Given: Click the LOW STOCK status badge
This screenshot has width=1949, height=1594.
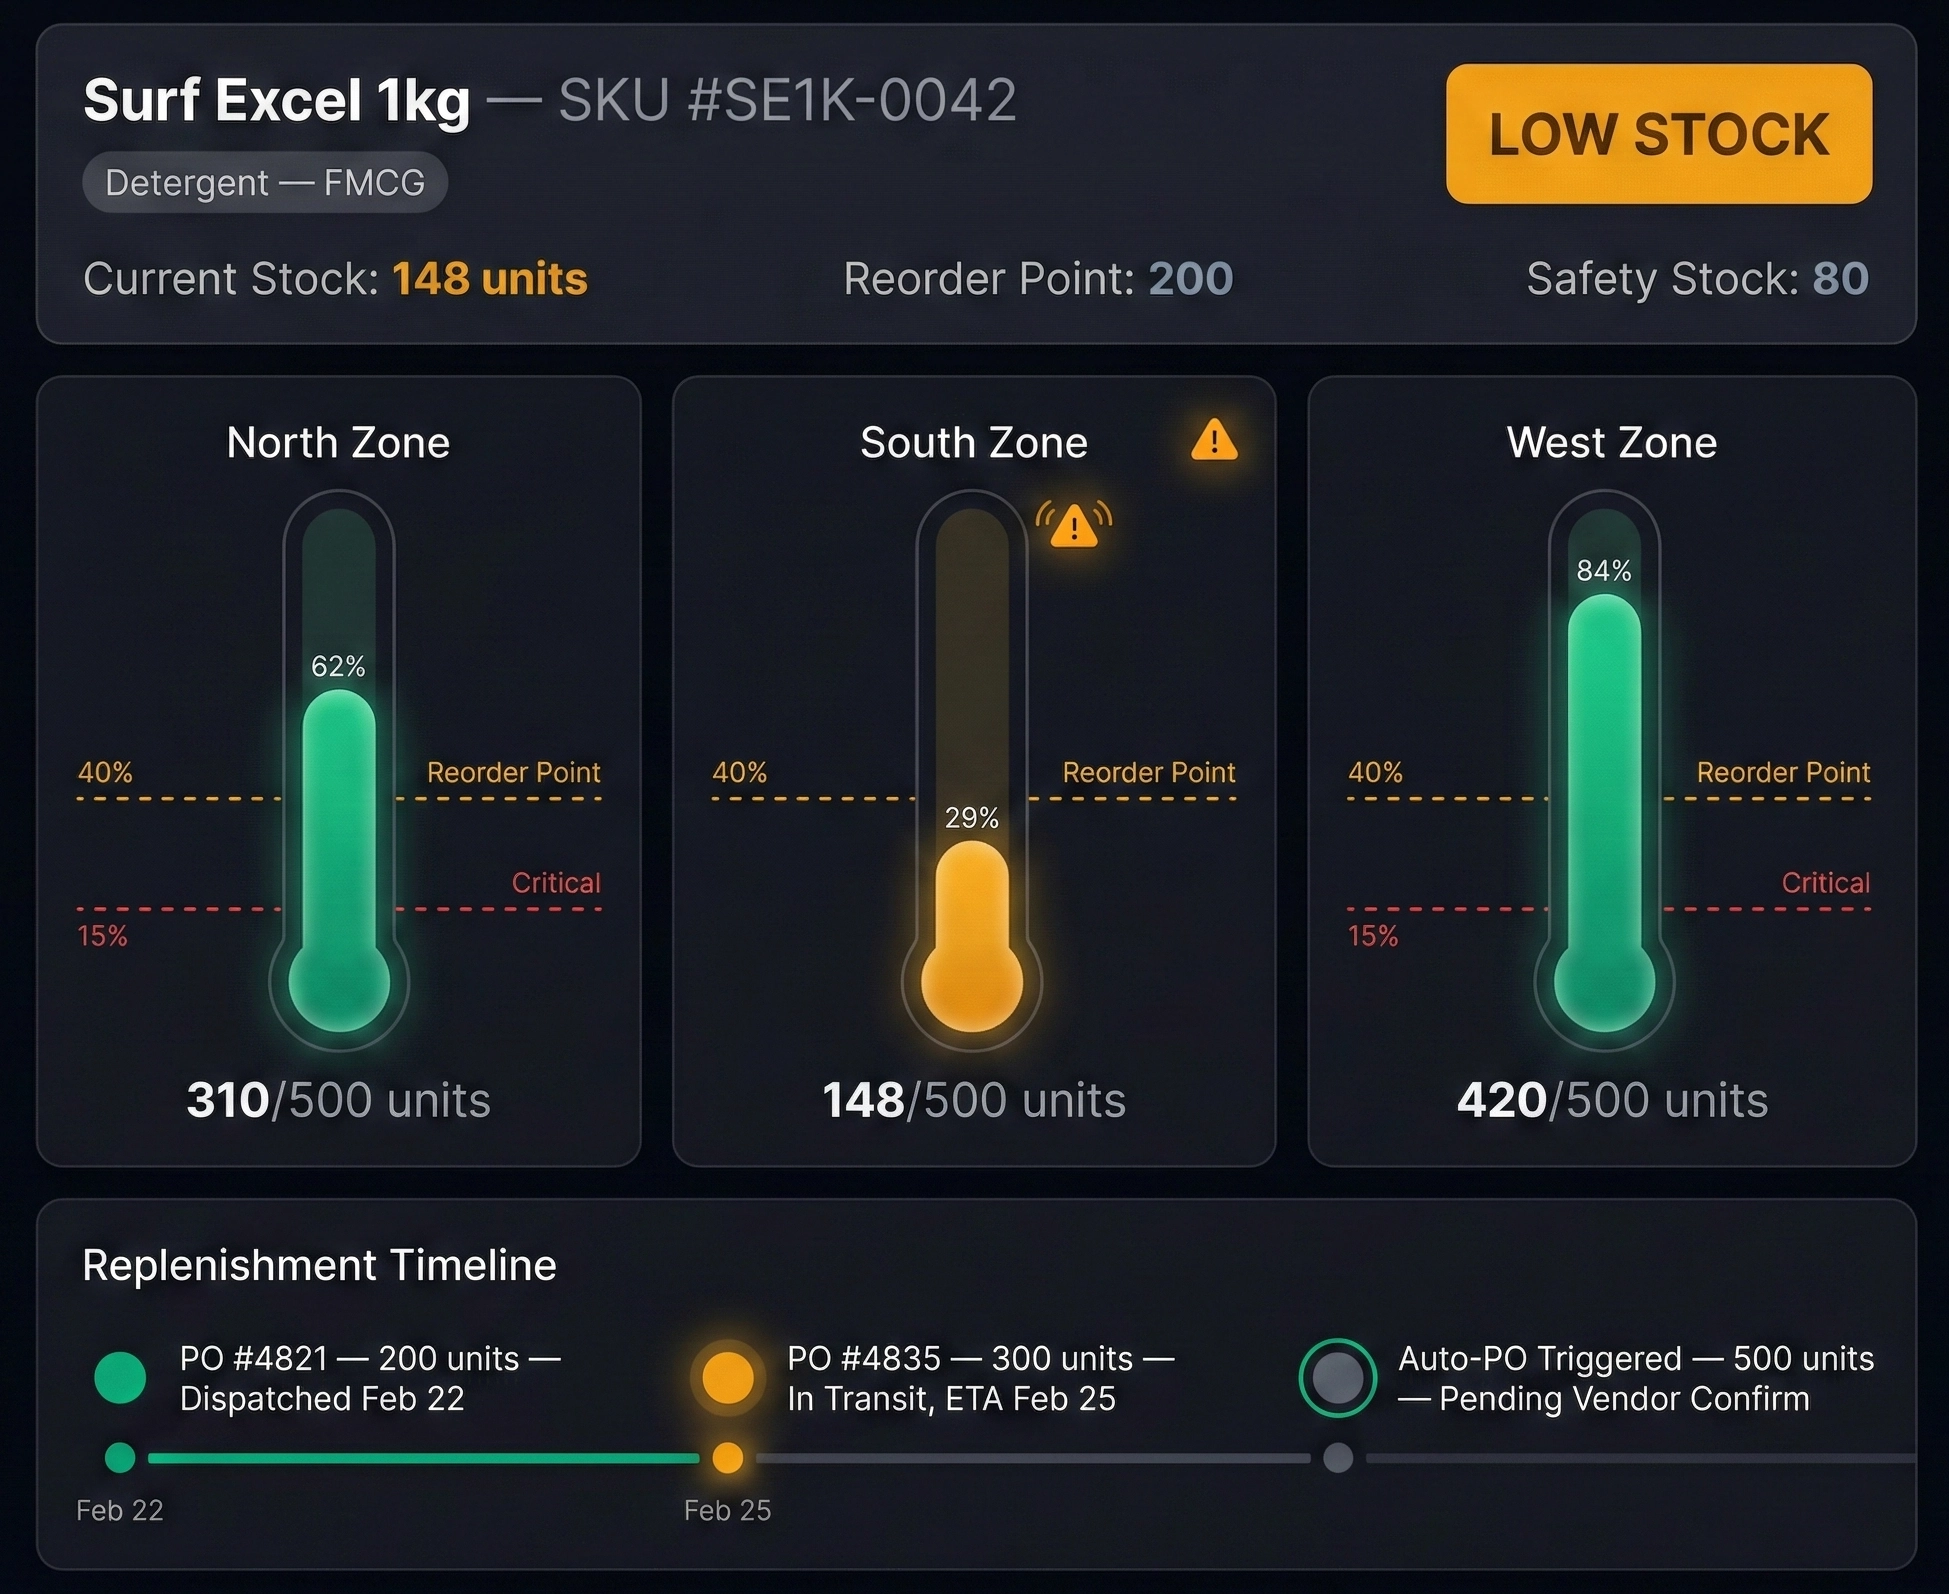Looking at the screenshot, I should click(1657, 133).
